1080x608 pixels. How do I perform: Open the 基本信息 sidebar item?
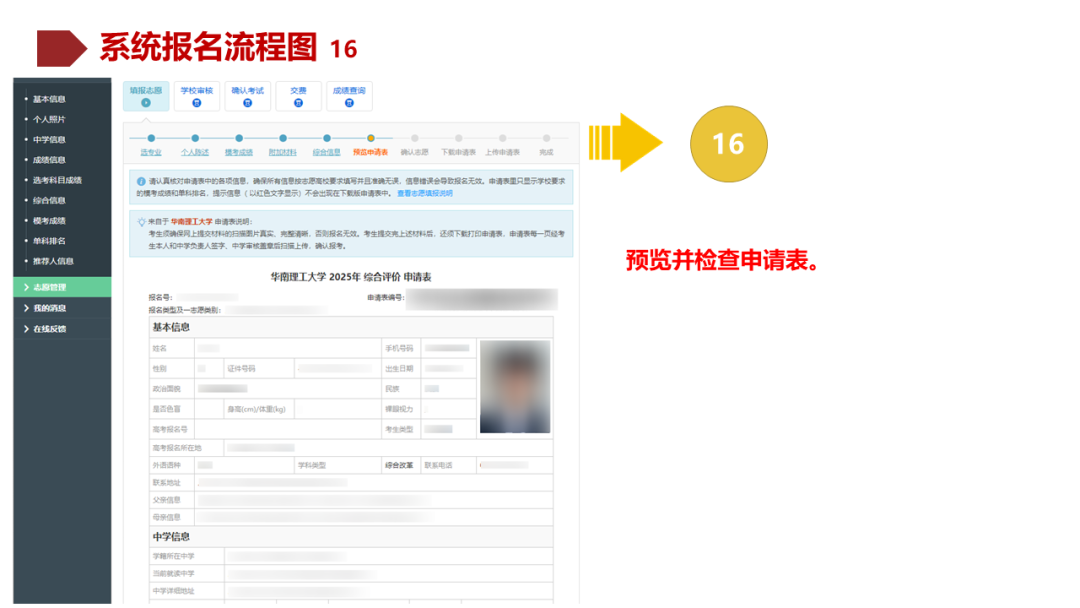[49, 99]
